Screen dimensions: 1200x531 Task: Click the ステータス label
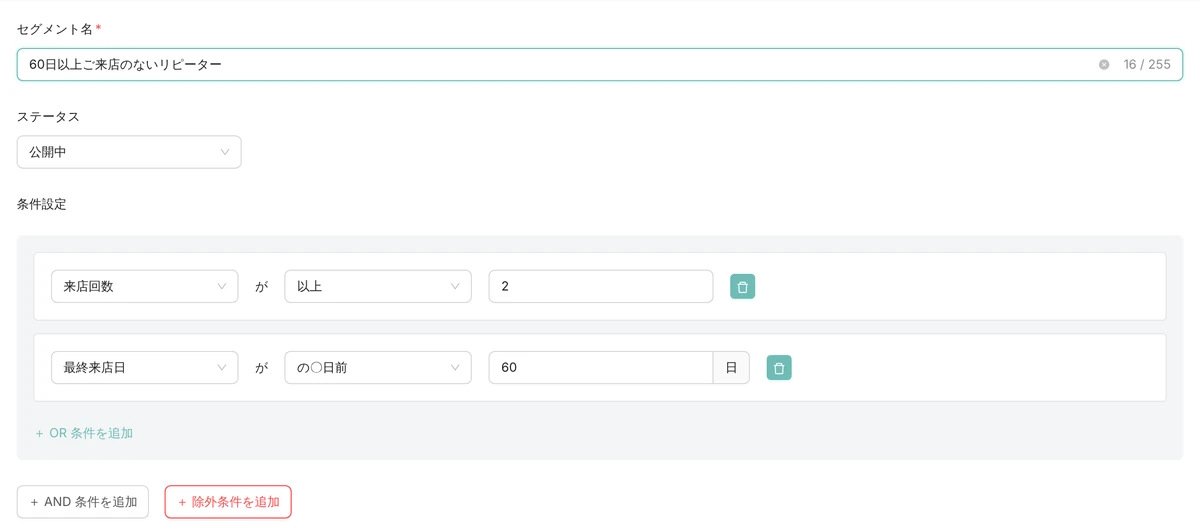click(x=48, y=116)
